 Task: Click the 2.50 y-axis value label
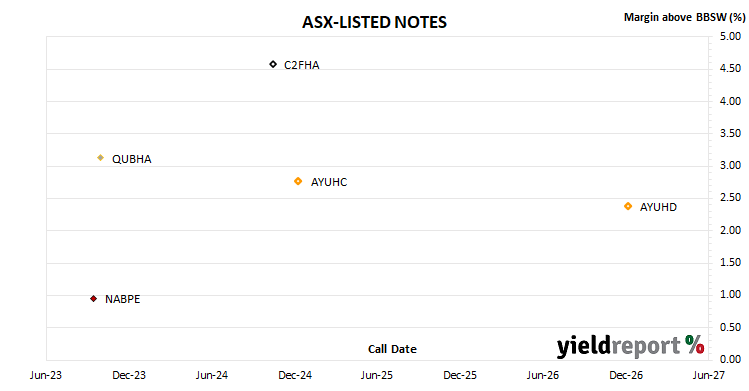730,197
